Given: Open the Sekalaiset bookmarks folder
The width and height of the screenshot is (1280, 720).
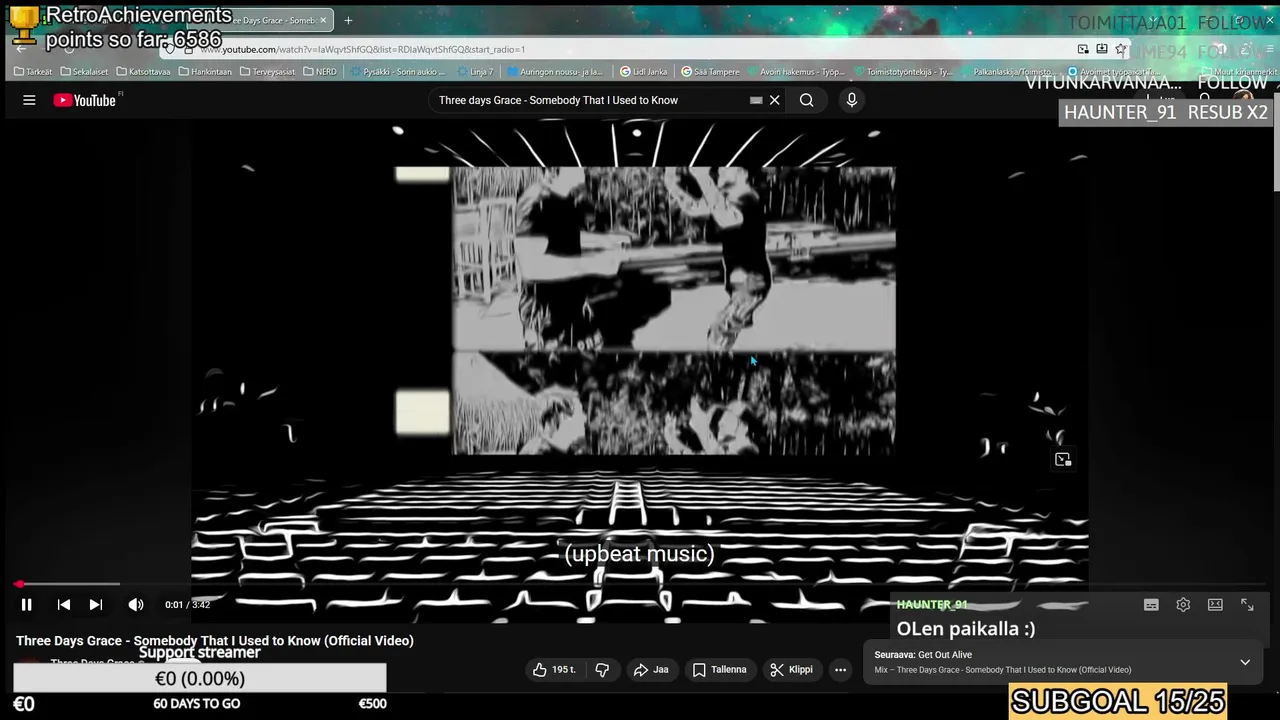Looking at the screenshot, I should coord(84,72).
